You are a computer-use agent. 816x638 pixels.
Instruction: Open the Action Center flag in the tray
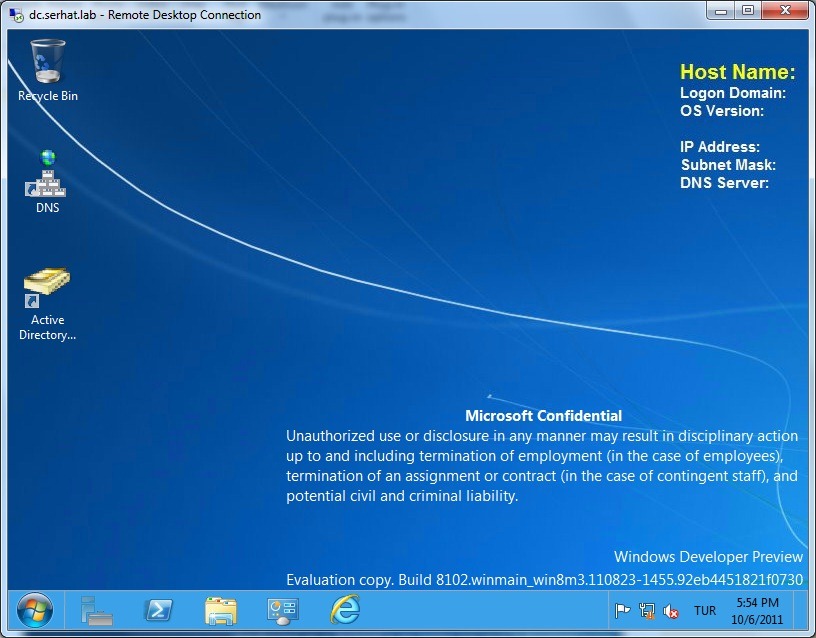[622, 610]
